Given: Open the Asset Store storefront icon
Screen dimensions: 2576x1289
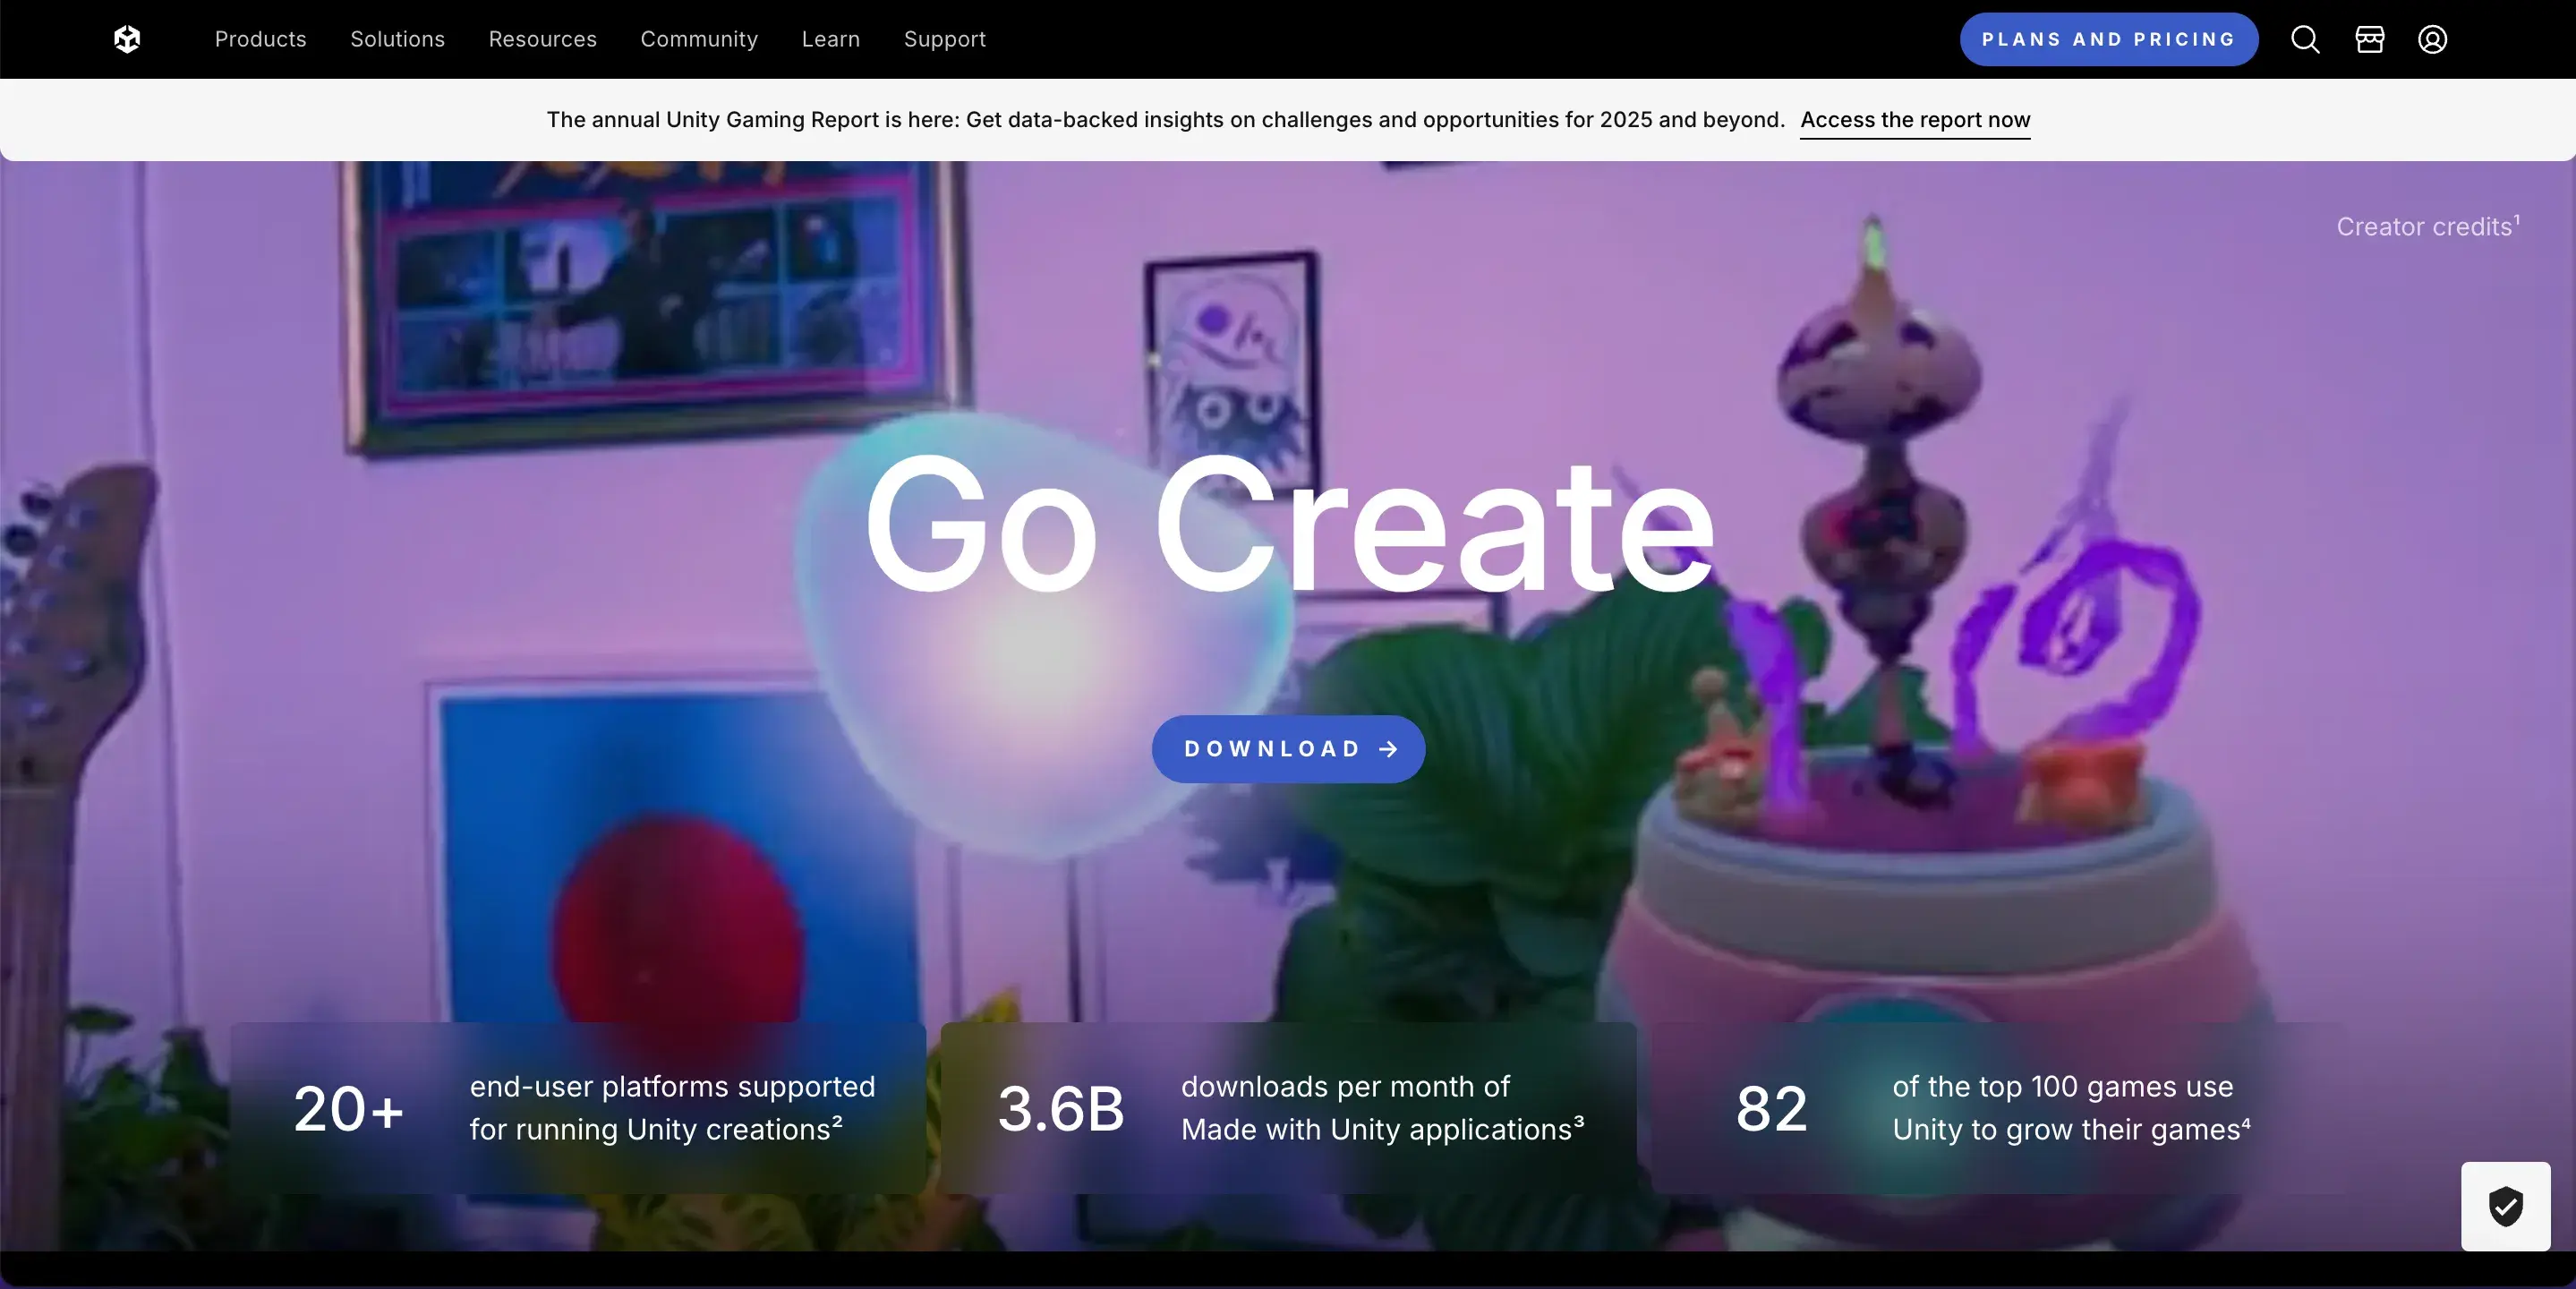Looking at the screenshot, I should click(2368, 39).
